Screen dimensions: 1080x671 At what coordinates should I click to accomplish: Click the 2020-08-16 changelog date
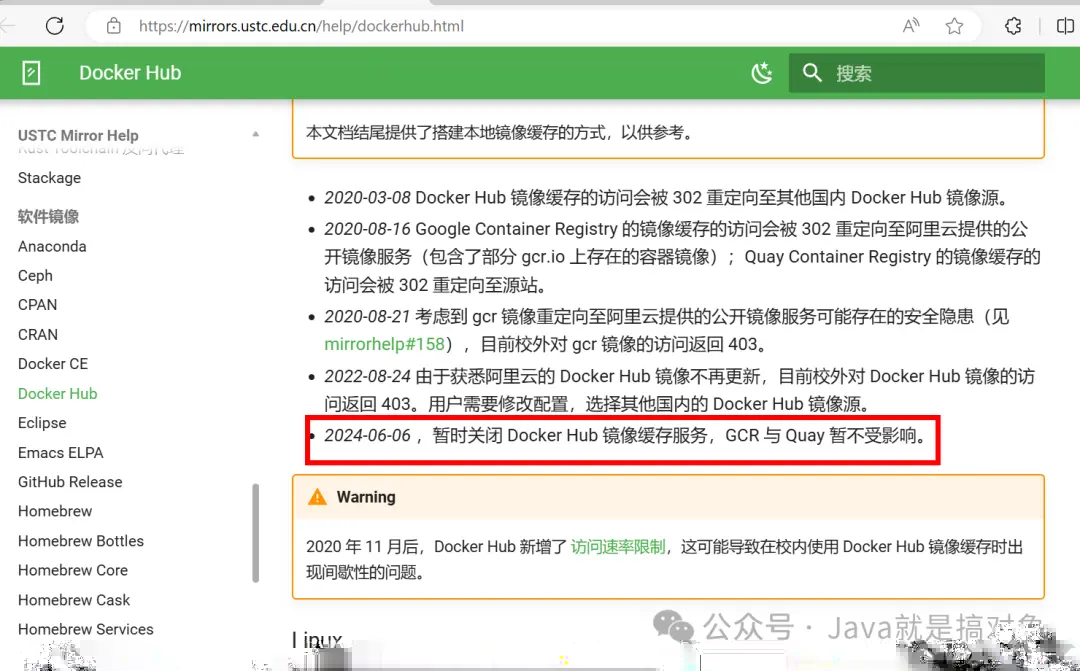point(367,229)
